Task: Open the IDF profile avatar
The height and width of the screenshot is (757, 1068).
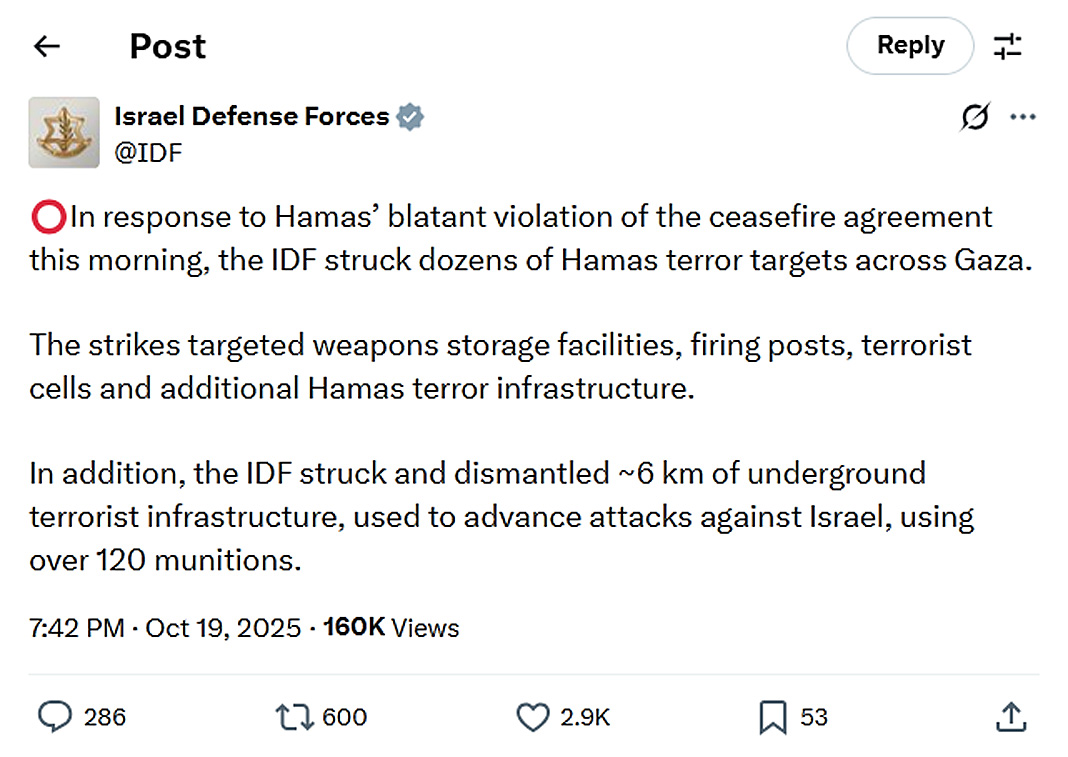Action: (64, 132)
